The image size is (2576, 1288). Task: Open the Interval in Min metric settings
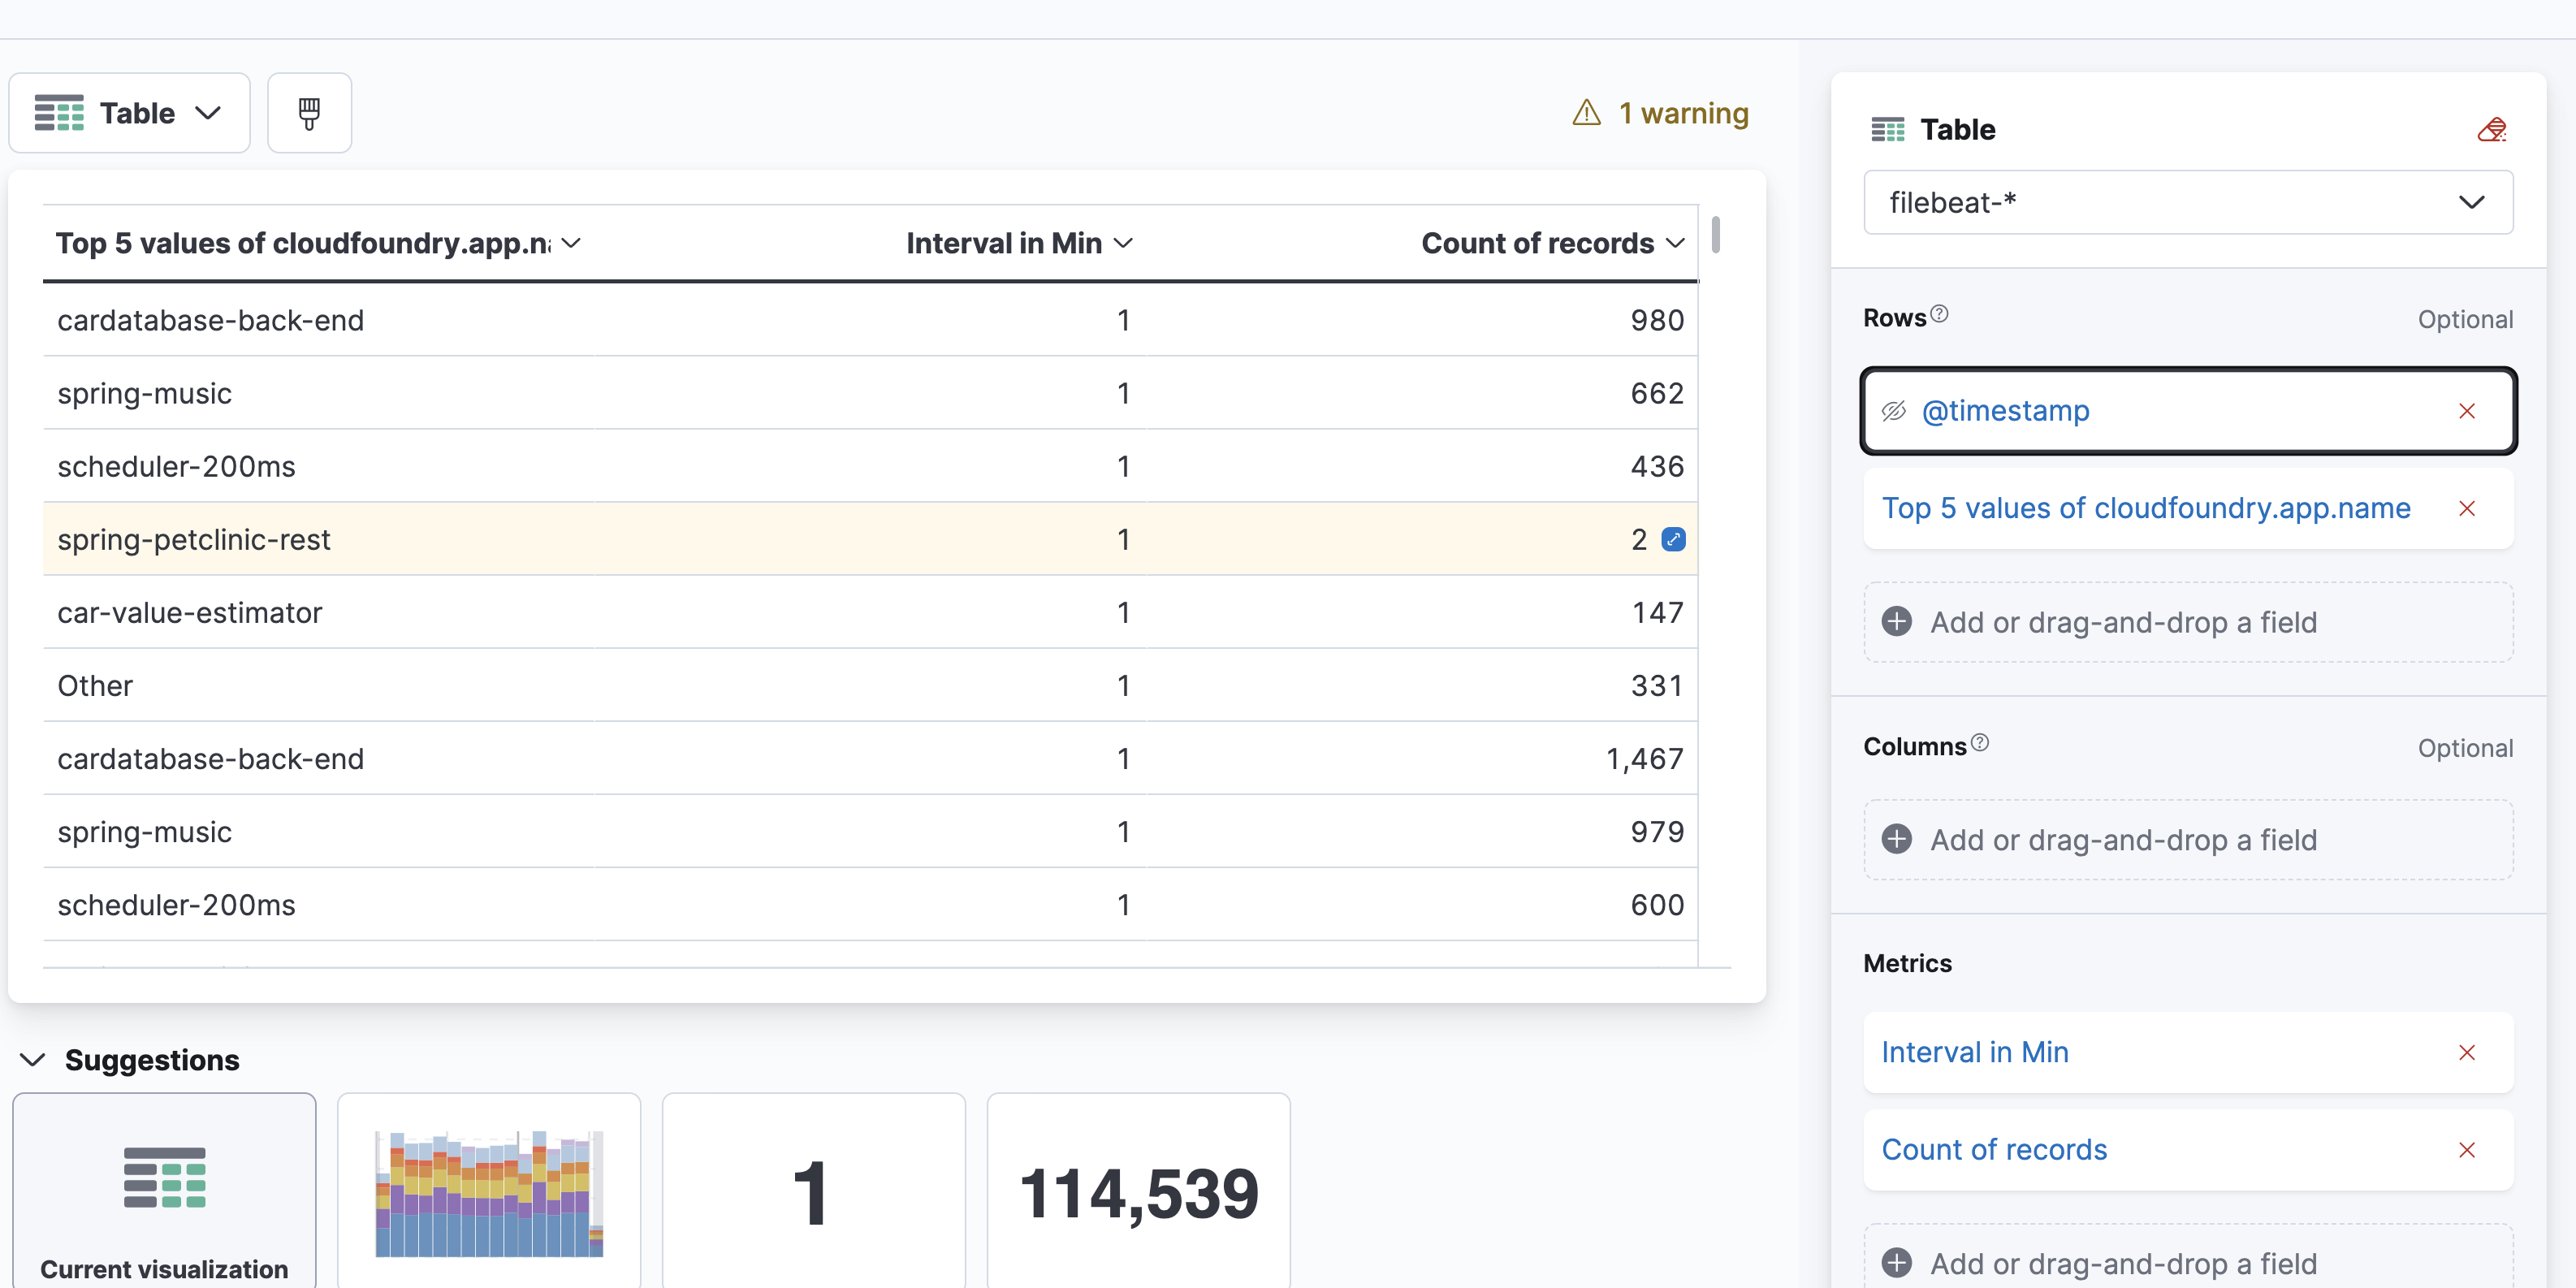(1975, 1053)
